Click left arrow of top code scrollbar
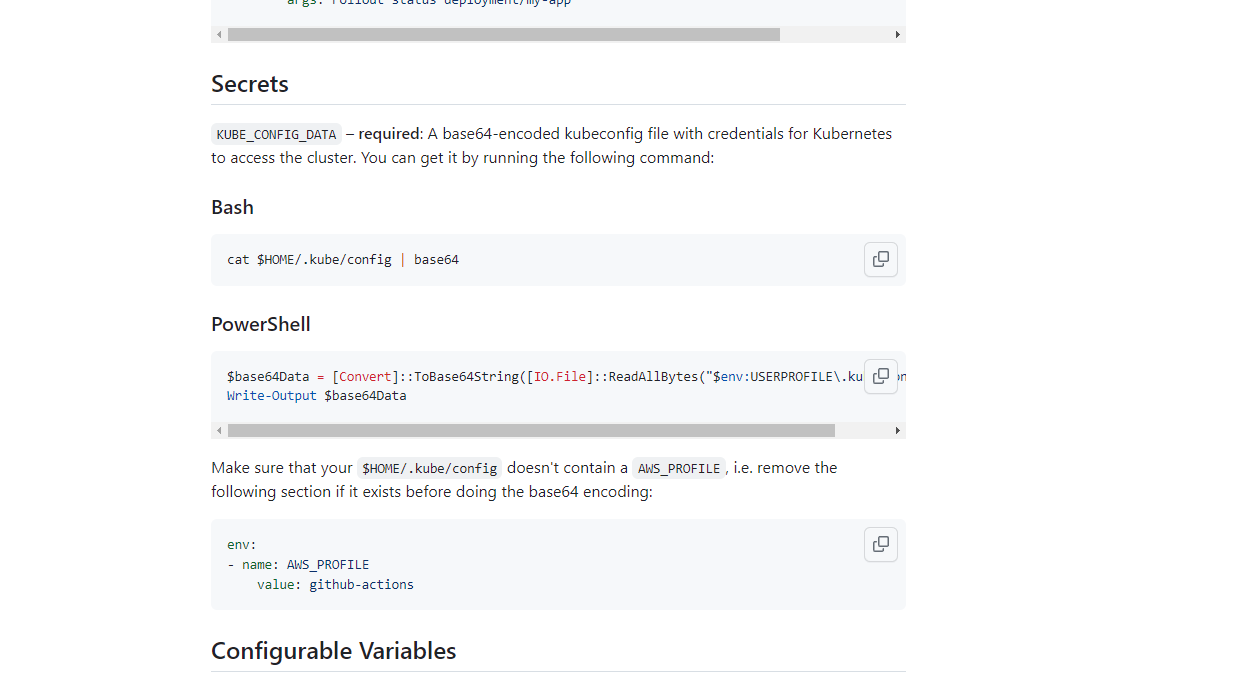The width and height of the screenshot is (1247, 680). click(219, 34)
